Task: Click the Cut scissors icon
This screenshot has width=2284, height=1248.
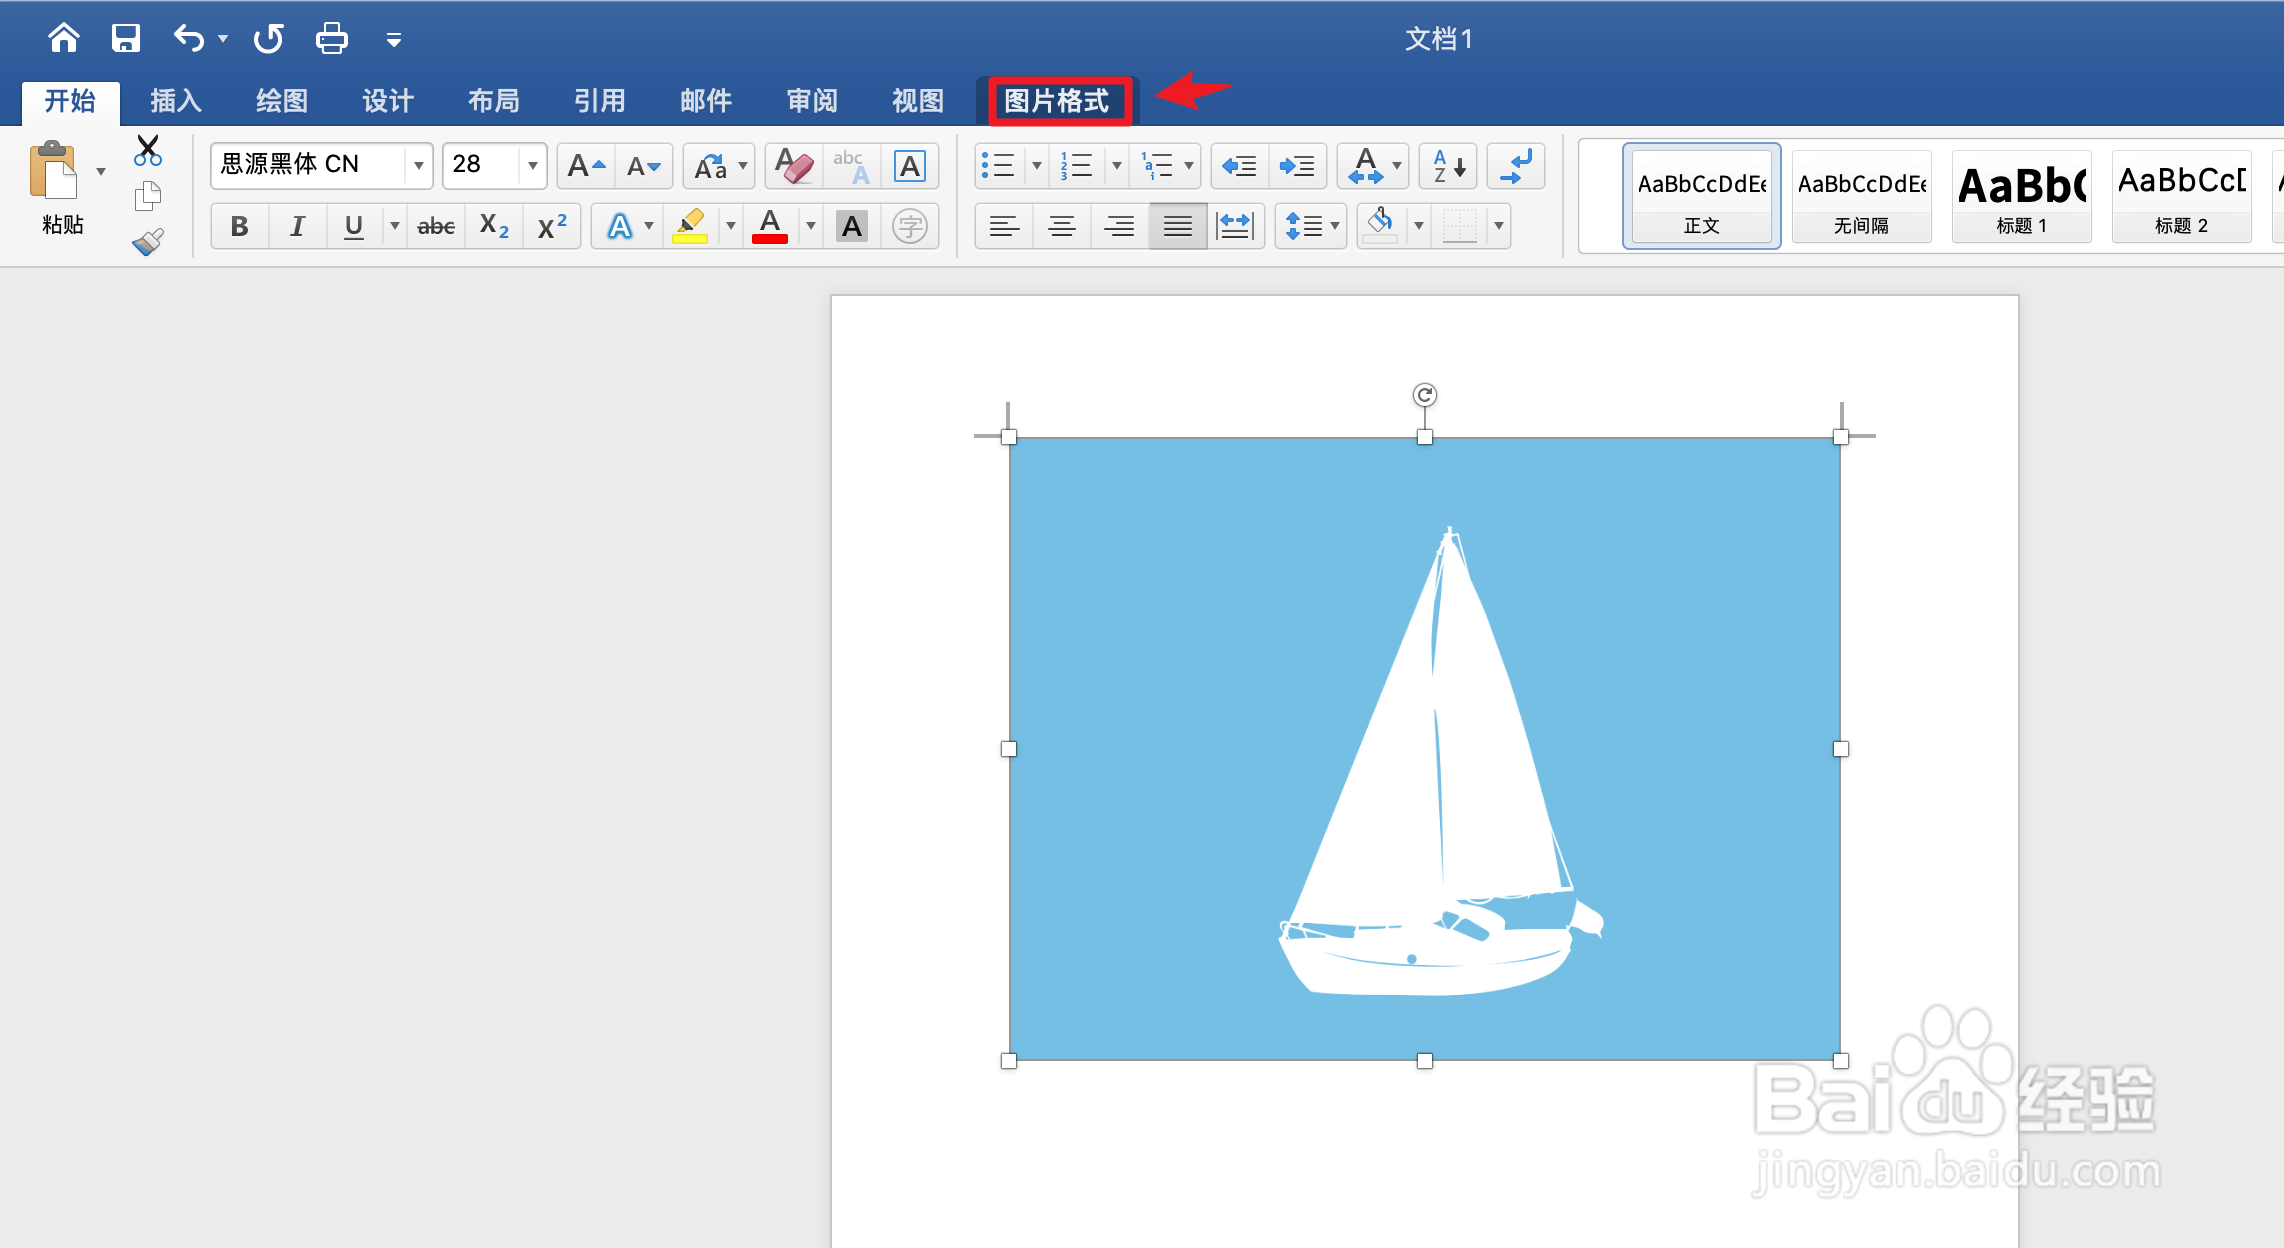Action: pyautogui.click(x=148, y=150)
